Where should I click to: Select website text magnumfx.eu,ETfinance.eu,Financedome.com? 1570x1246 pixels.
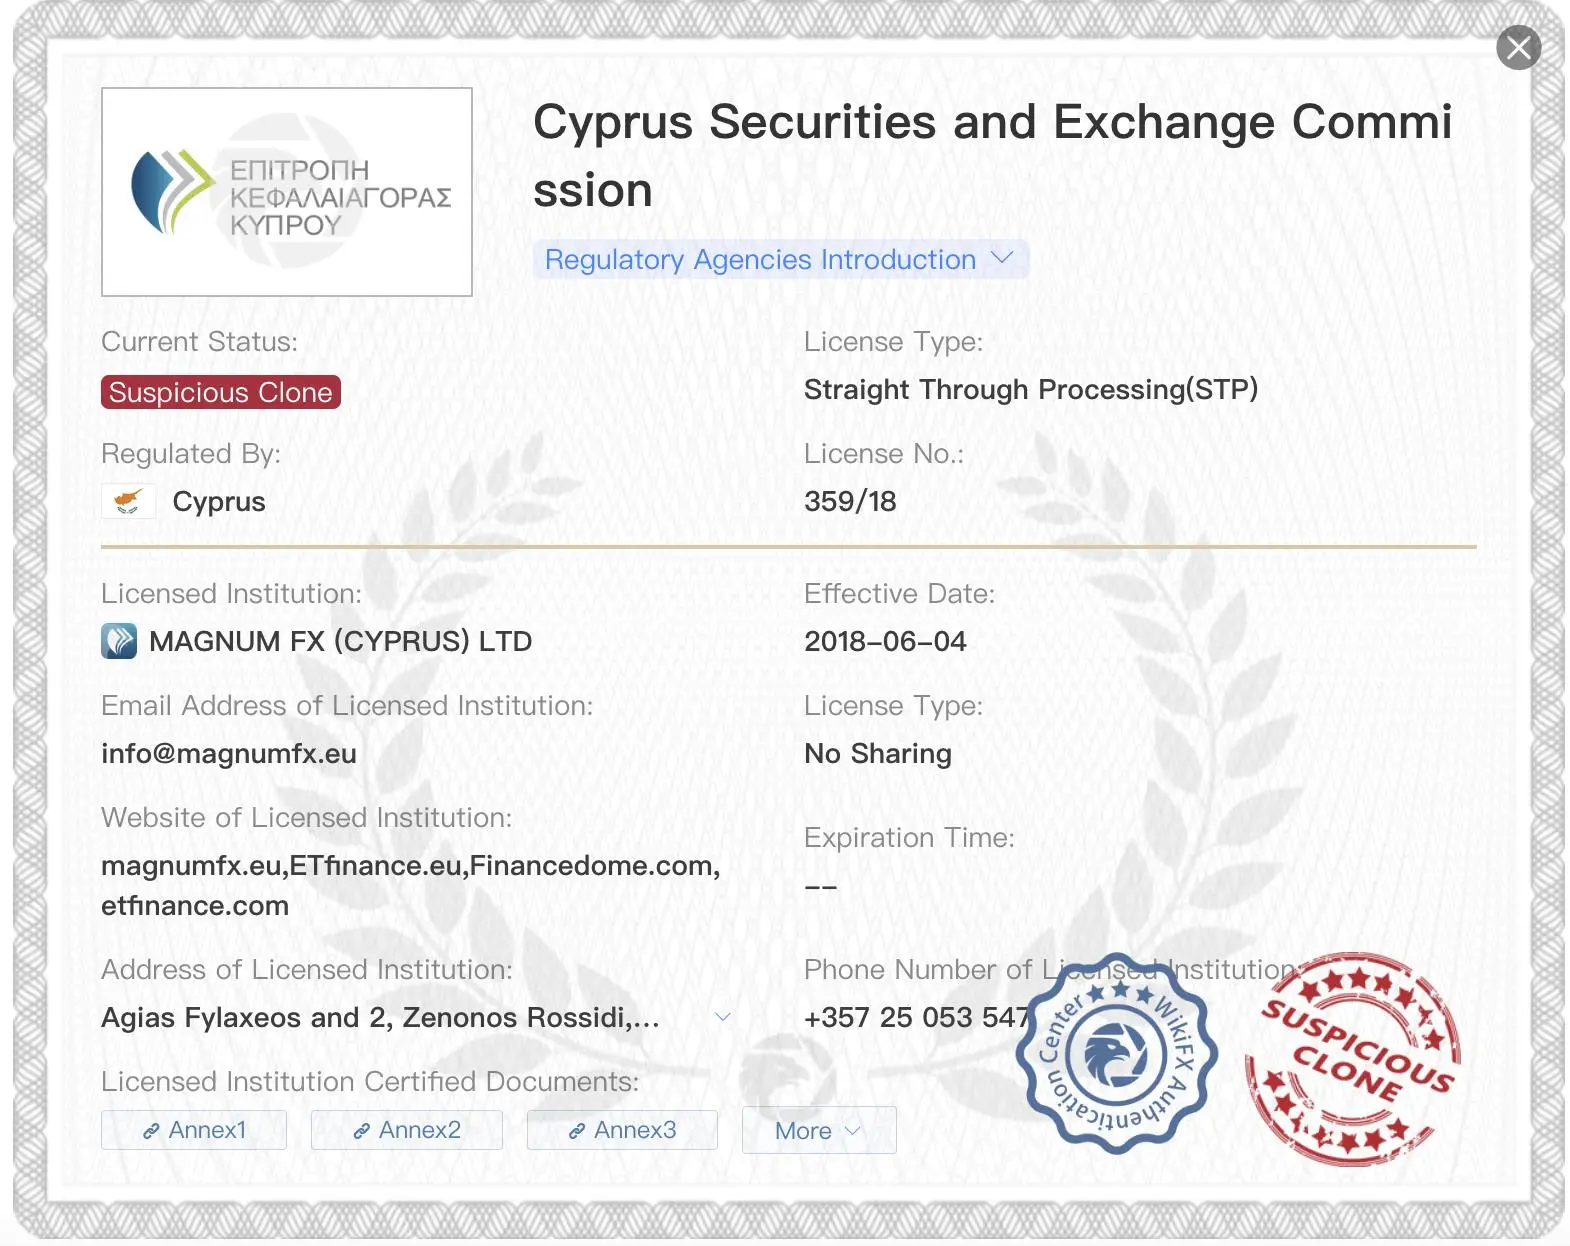point(411,865)
